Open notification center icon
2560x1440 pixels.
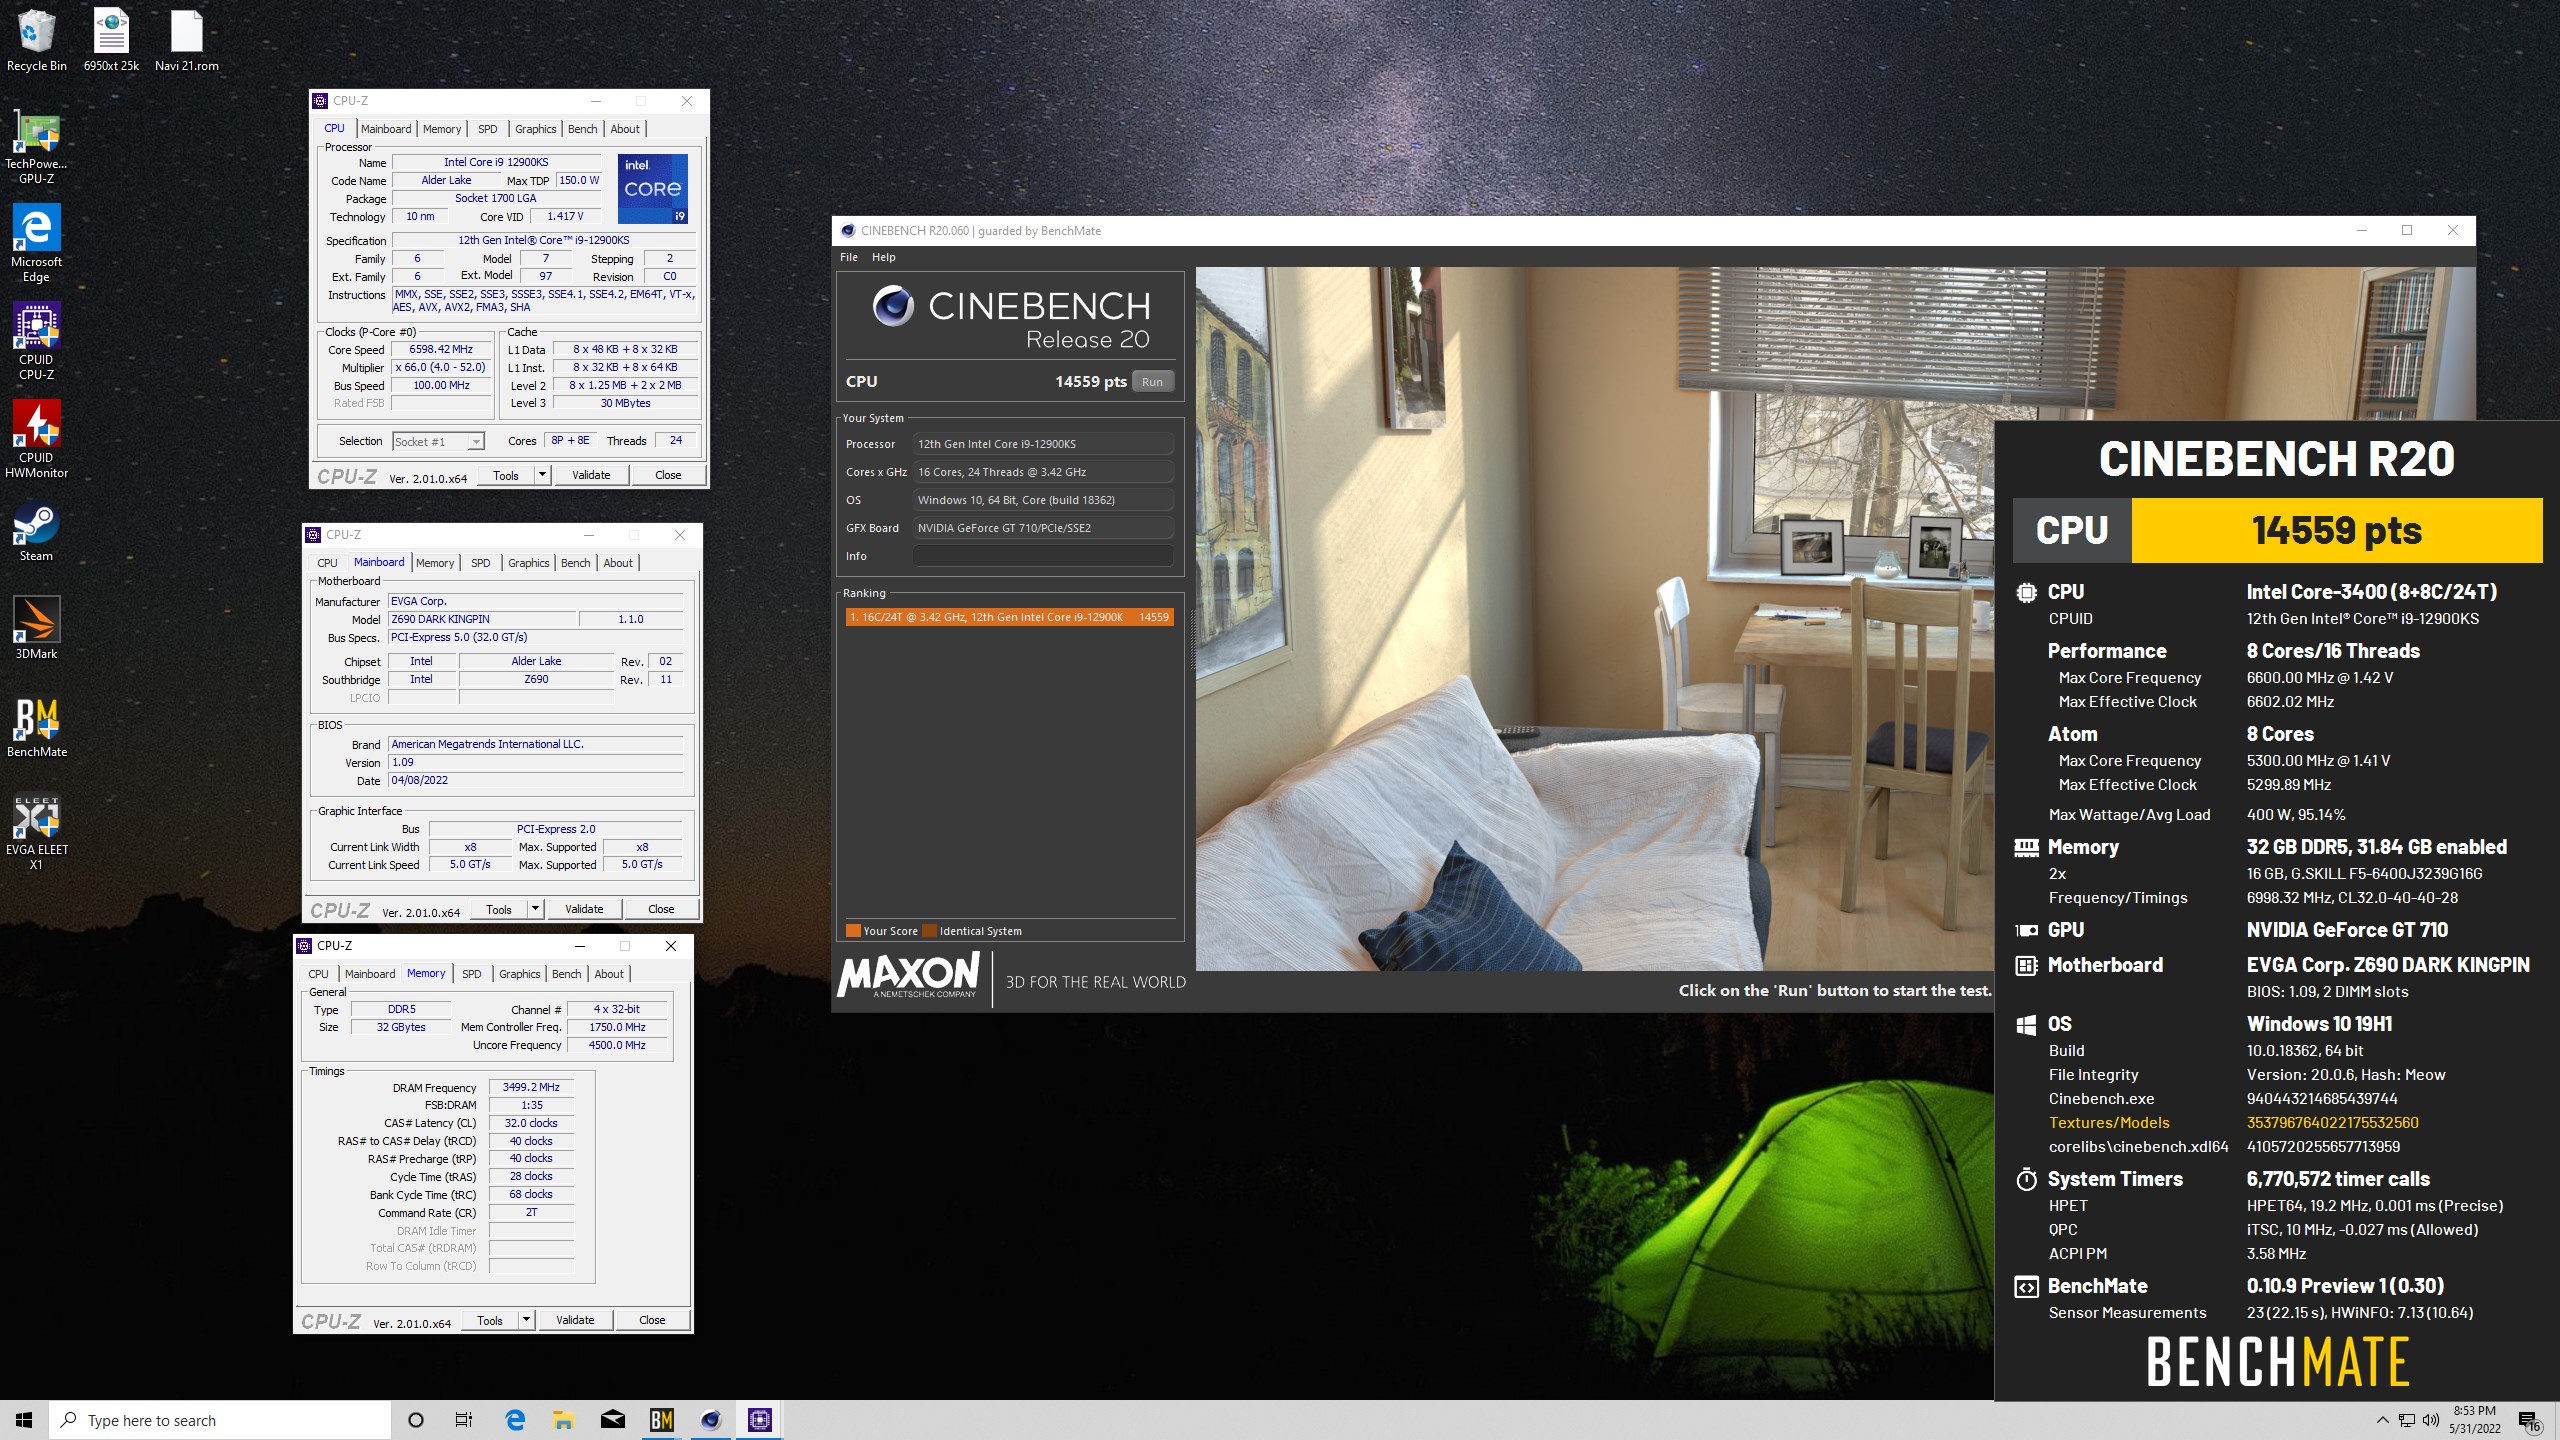coord(2530,1421)
